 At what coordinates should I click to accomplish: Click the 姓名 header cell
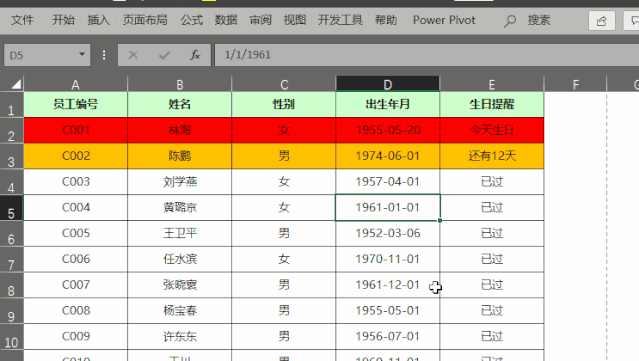point(180,104)
